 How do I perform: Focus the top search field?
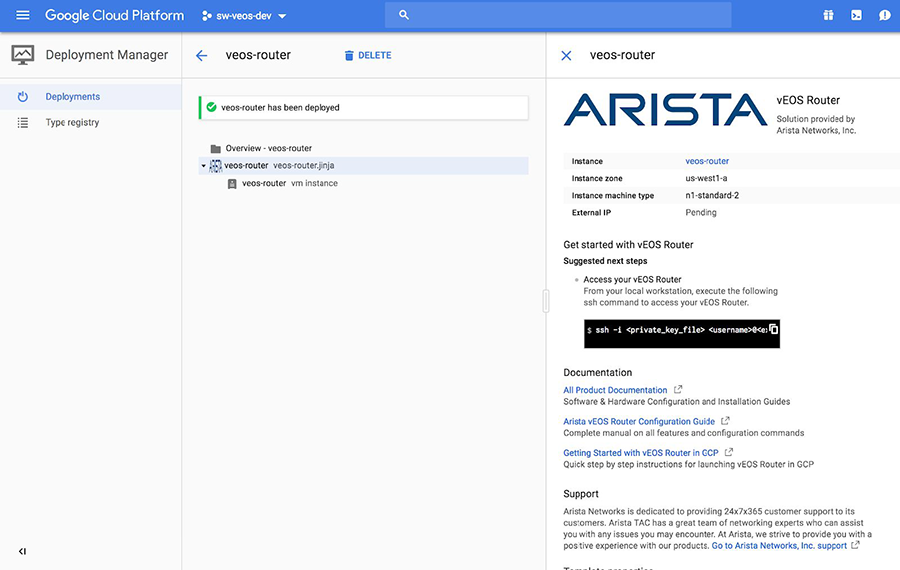558,15
